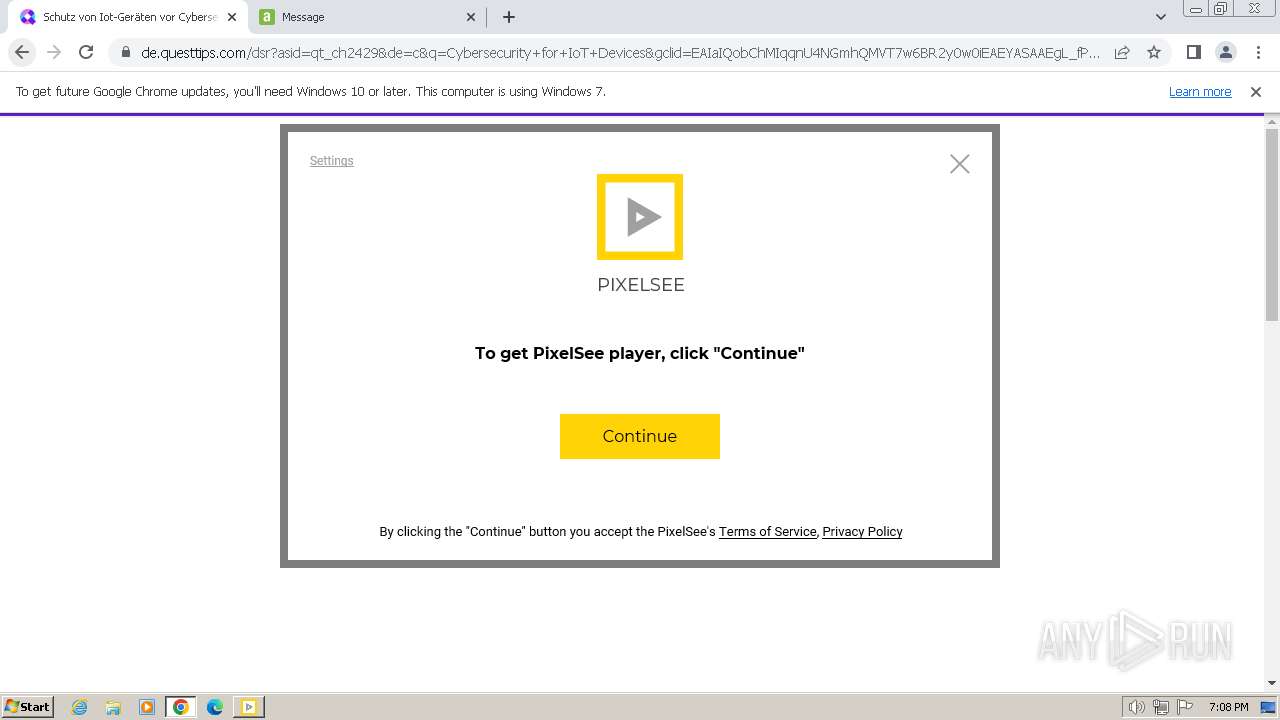Select the 'Schutz von Iot-Geräten' tab

pyautogui.click(x=128, y=17)
